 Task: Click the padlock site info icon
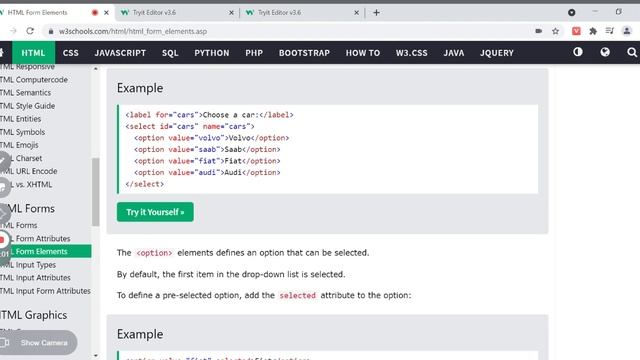[x=51, y=31]
